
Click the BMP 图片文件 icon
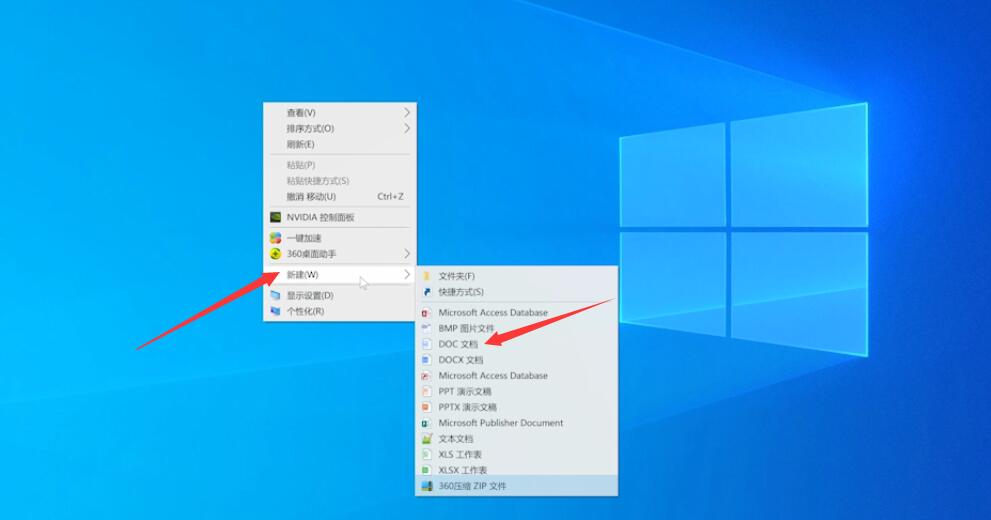(427, 328)
